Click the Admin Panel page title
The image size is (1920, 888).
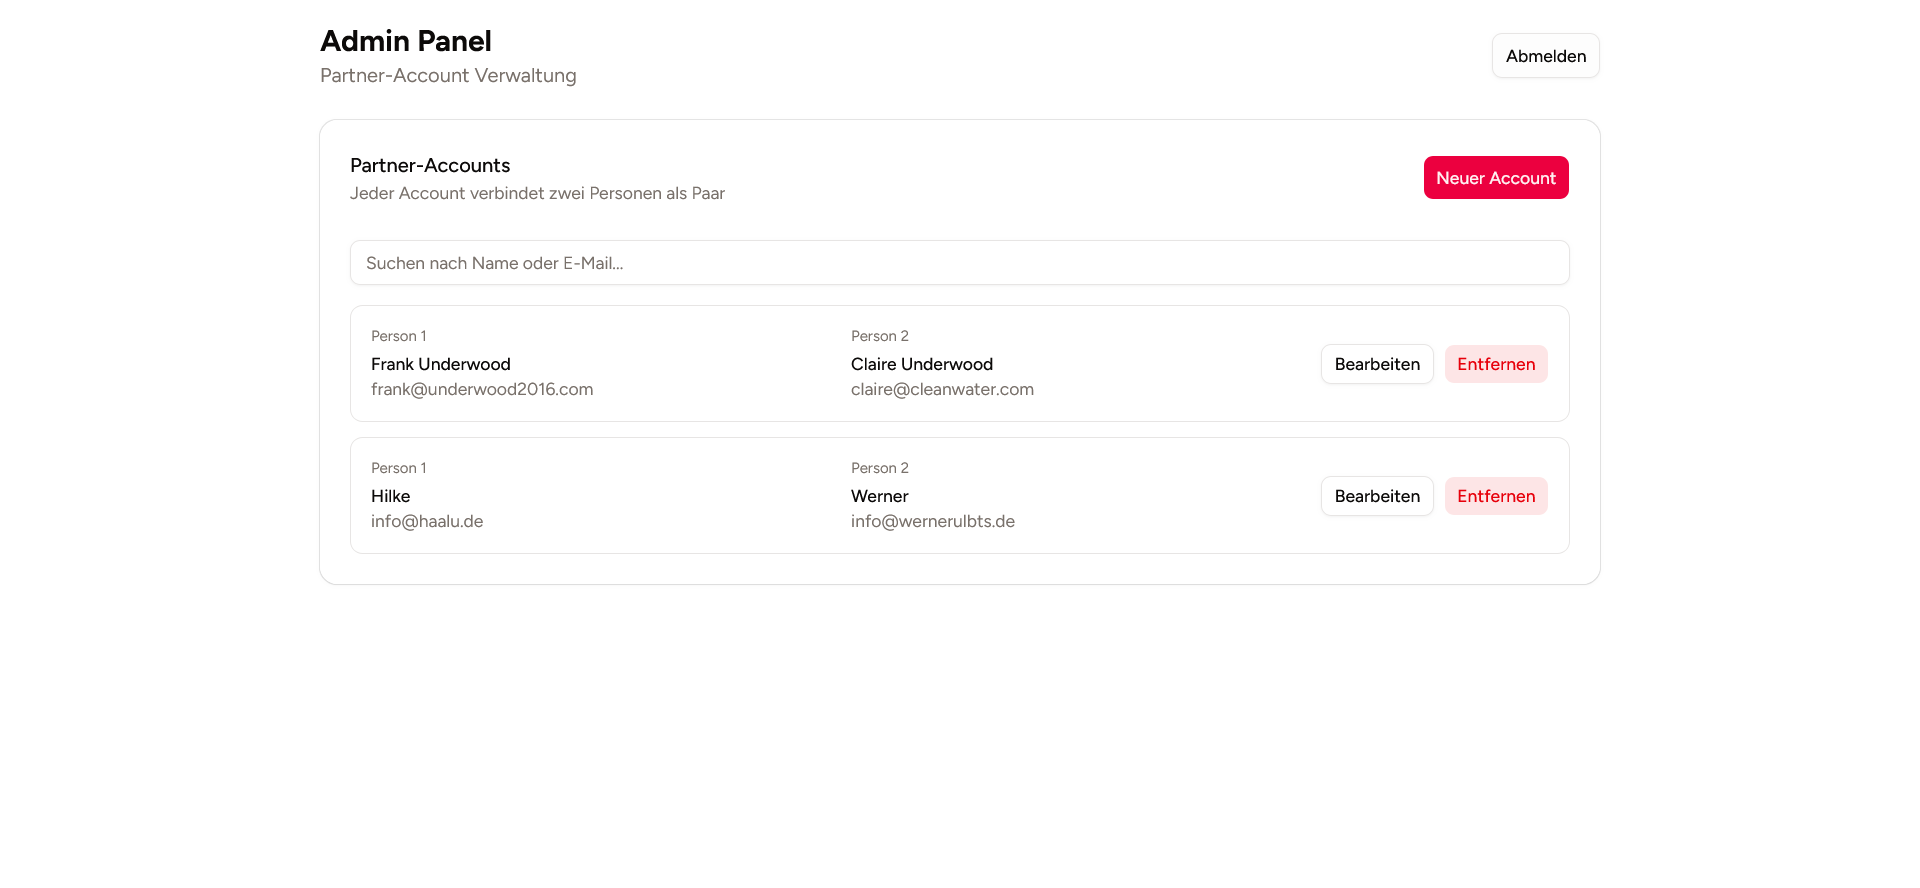coord(405,41)
